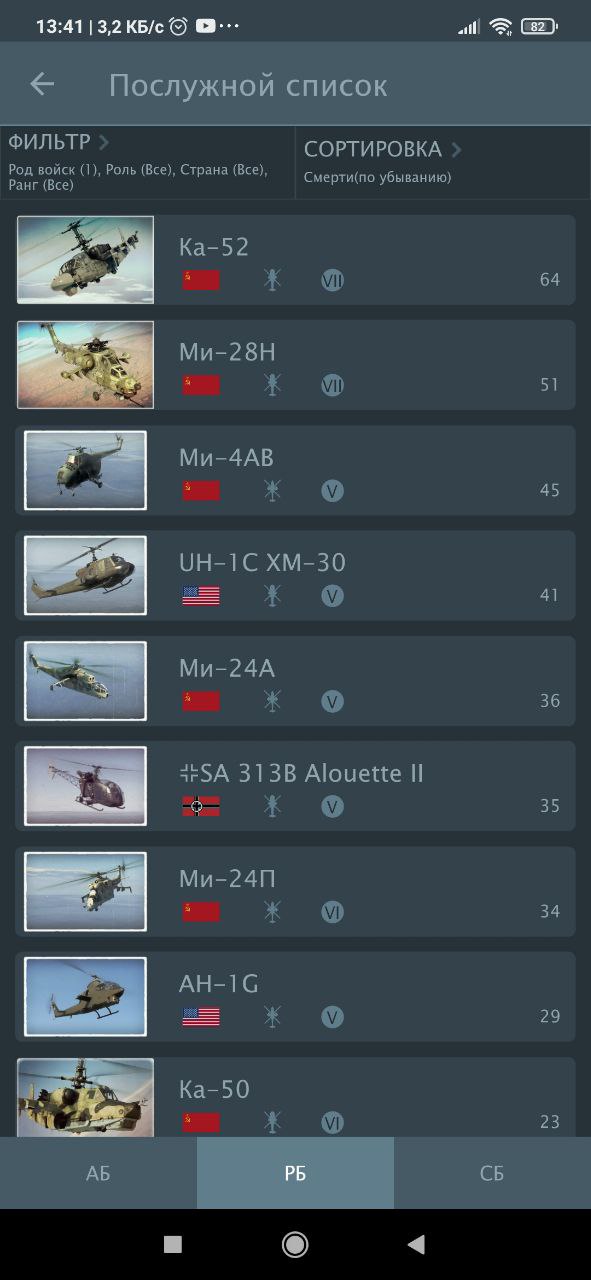Tap the rank VII badge for Ми-28Н
591x1280 pixels.
[x=332, y=385]
